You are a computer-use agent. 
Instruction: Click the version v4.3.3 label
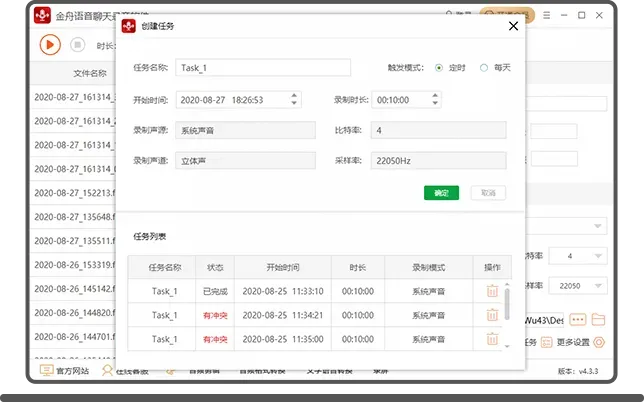[x=578, y=371]
